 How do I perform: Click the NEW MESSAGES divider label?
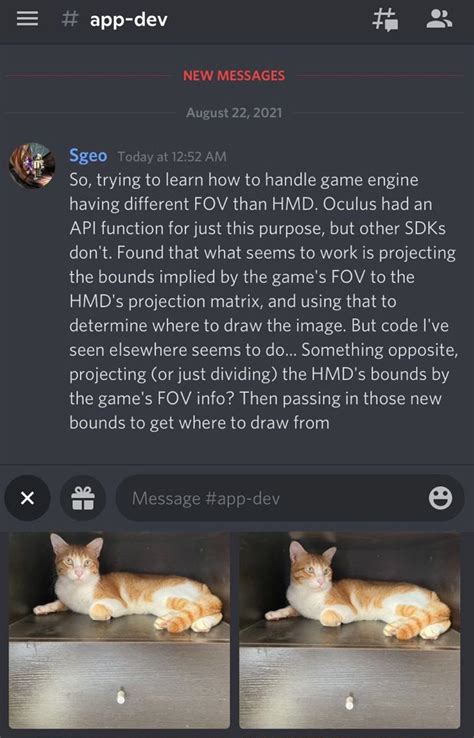pyautogui.click(x=234, y=76)
